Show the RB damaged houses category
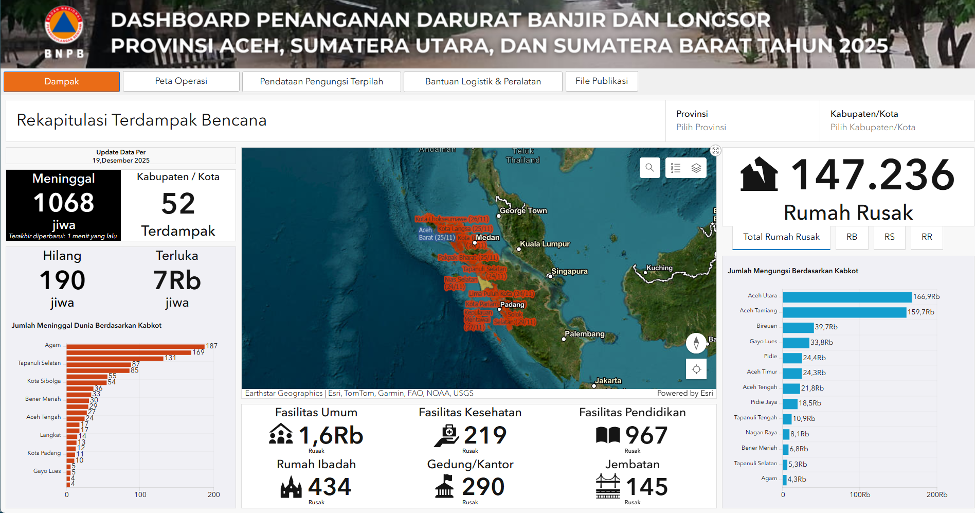 851,237
